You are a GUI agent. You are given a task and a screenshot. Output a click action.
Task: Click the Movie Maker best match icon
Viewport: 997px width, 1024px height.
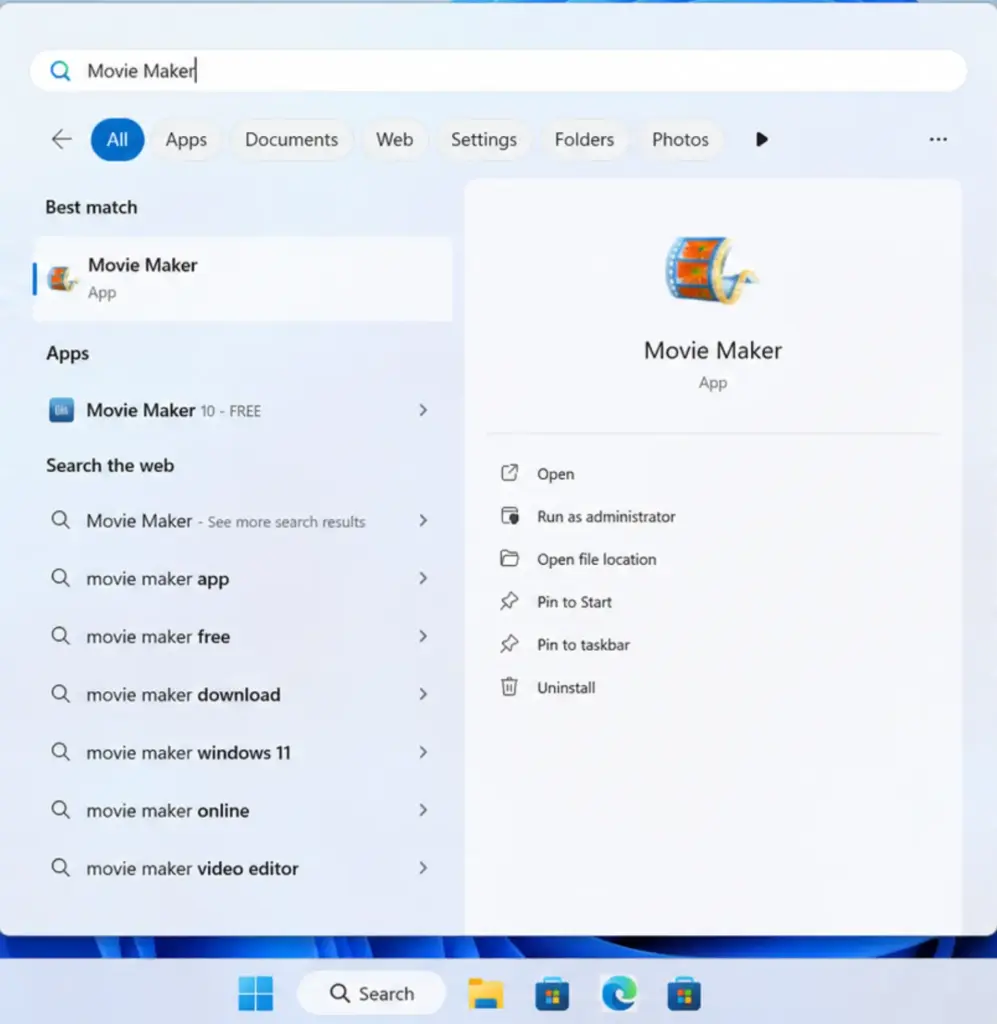click(x=62, y=279)
